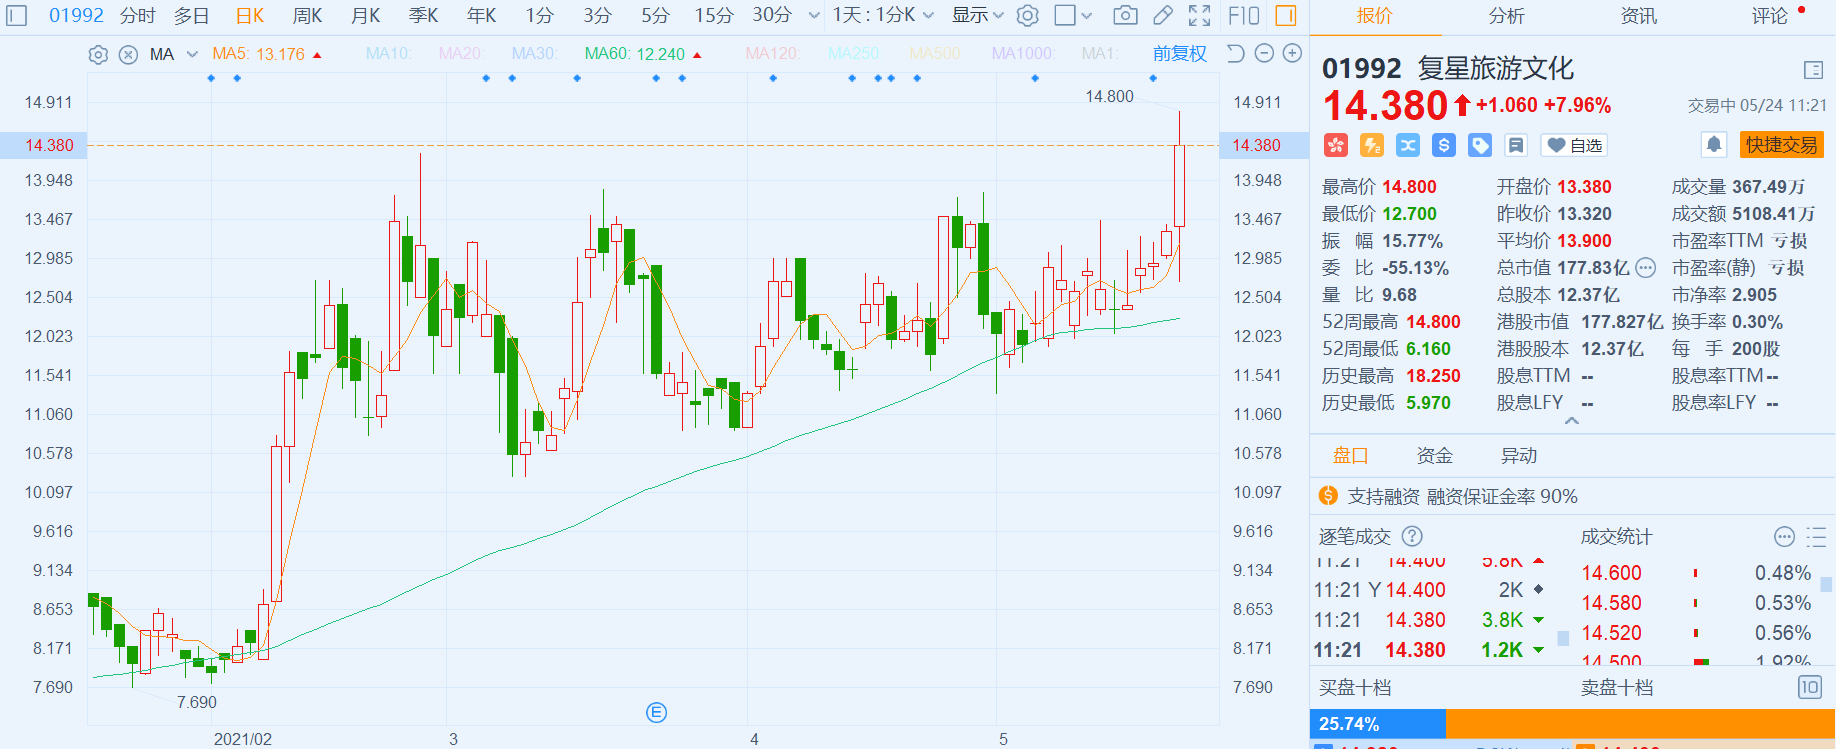1836x749 pixels.
Task: Click 前复权 adjustment link
Action: (x=1179, y=54)
